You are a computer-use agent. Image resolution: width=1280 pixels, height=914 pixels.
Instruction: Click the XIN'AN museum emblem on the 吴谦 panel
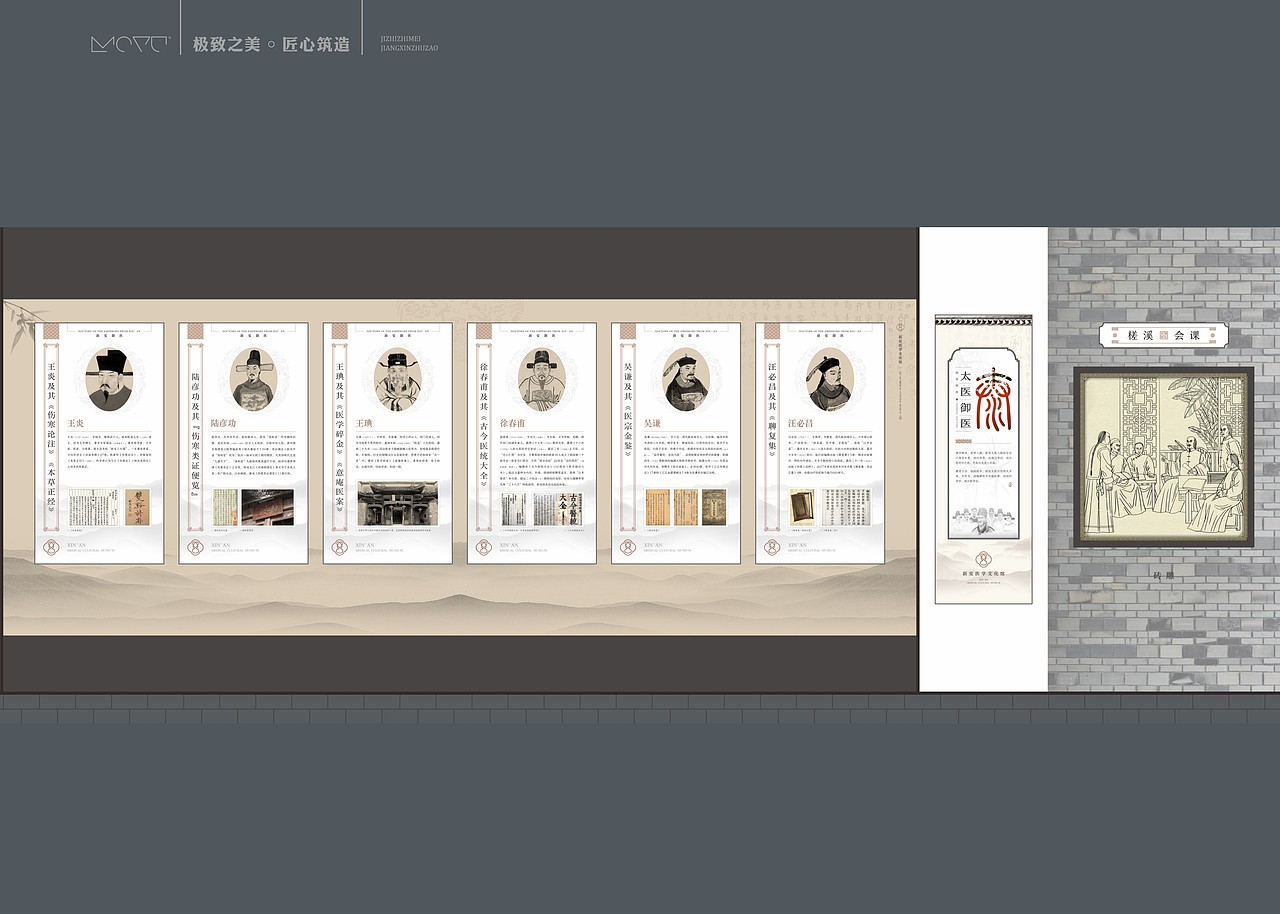coord(628,547)
